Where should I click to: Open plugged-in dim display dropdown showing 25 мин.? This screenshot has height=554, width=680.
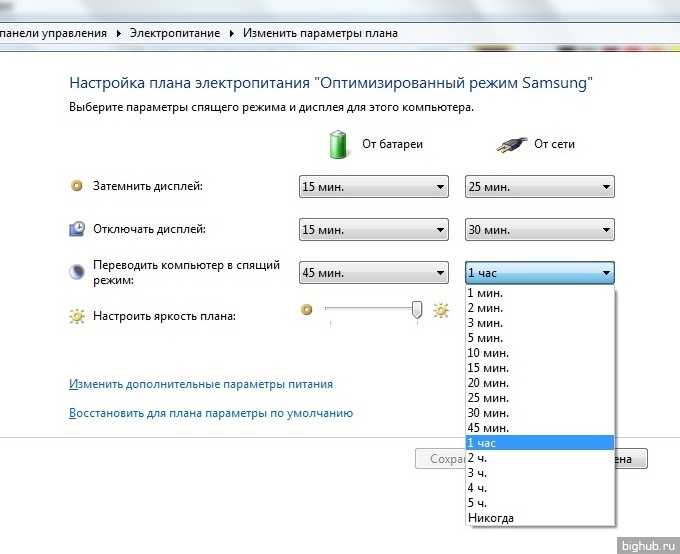(539, 187)
